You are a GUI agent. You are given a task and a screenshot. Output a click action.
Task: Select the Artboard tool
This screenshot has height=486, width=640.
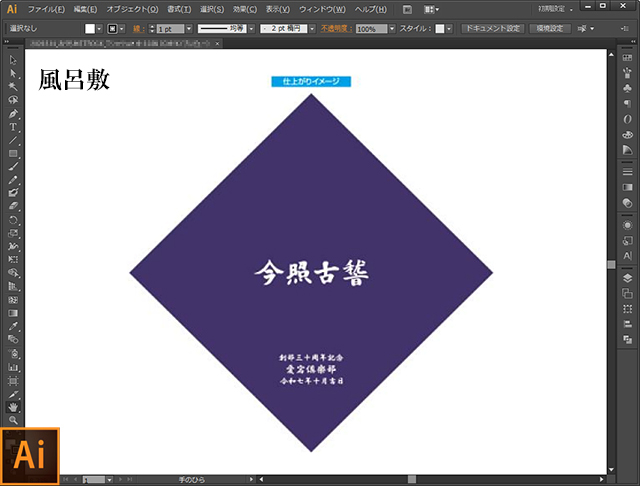13,381
